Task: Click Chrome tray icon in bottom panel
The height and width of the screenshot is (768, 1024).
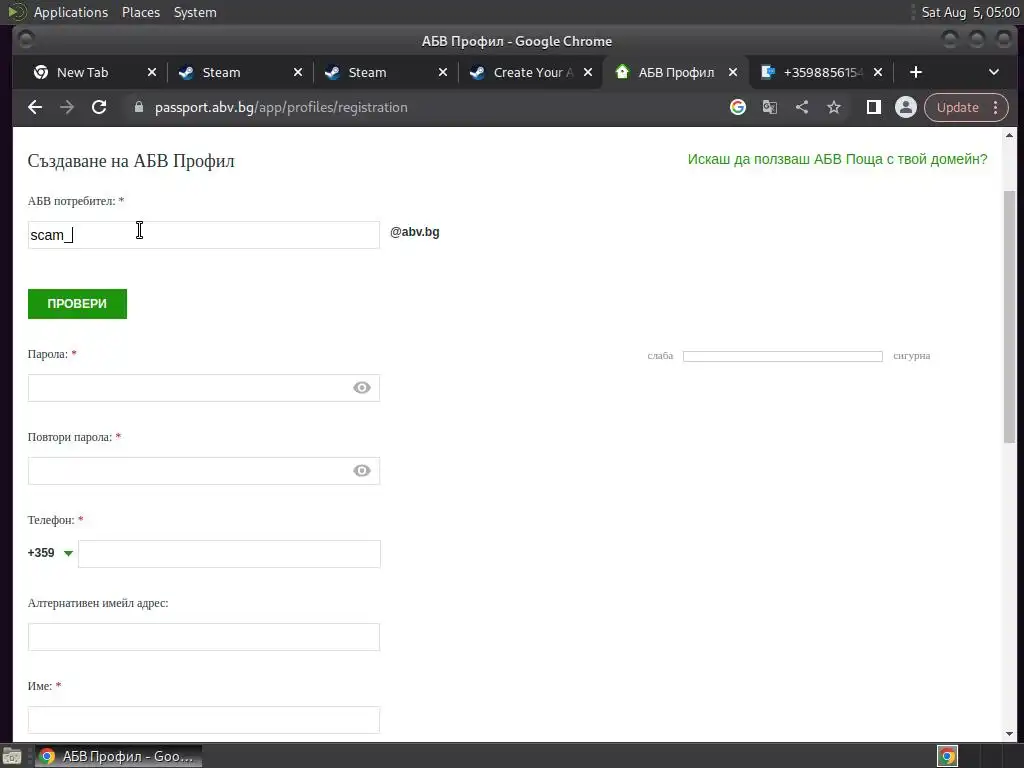Action: 947,756
